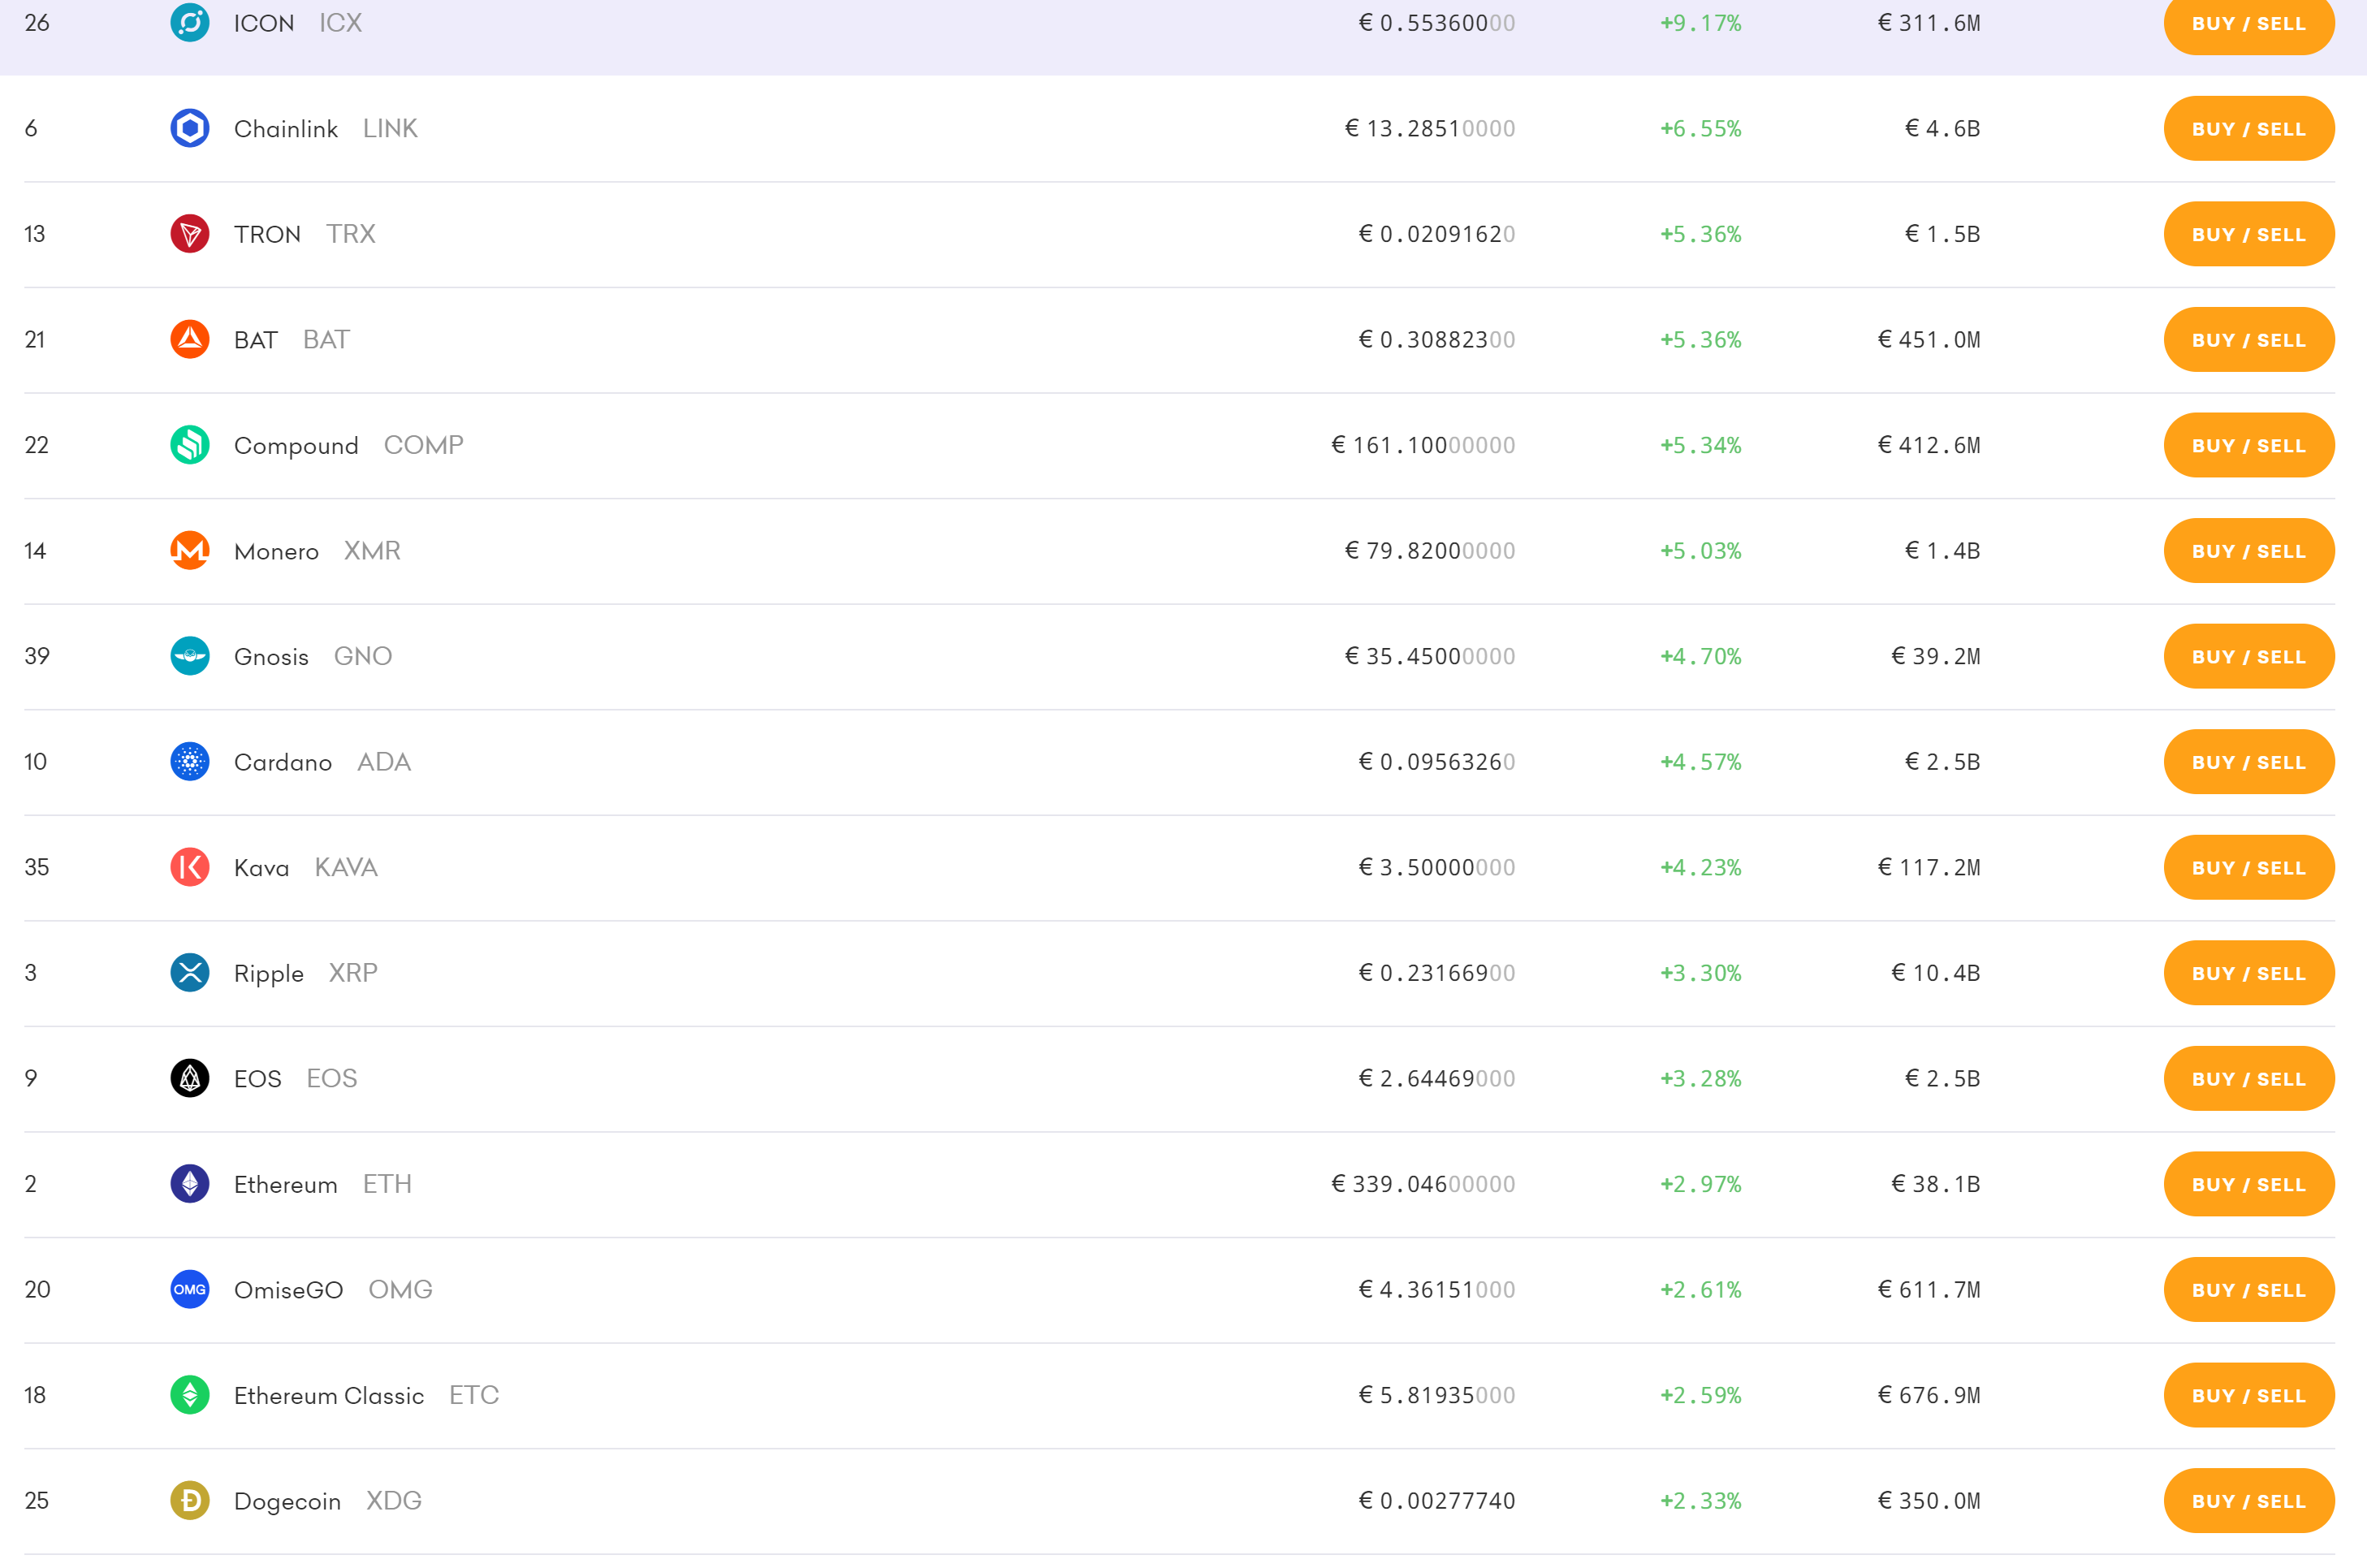Click Kava market cap € 117.2M
Viewport: 2367px width, 1568px height.
[1929, 867]
